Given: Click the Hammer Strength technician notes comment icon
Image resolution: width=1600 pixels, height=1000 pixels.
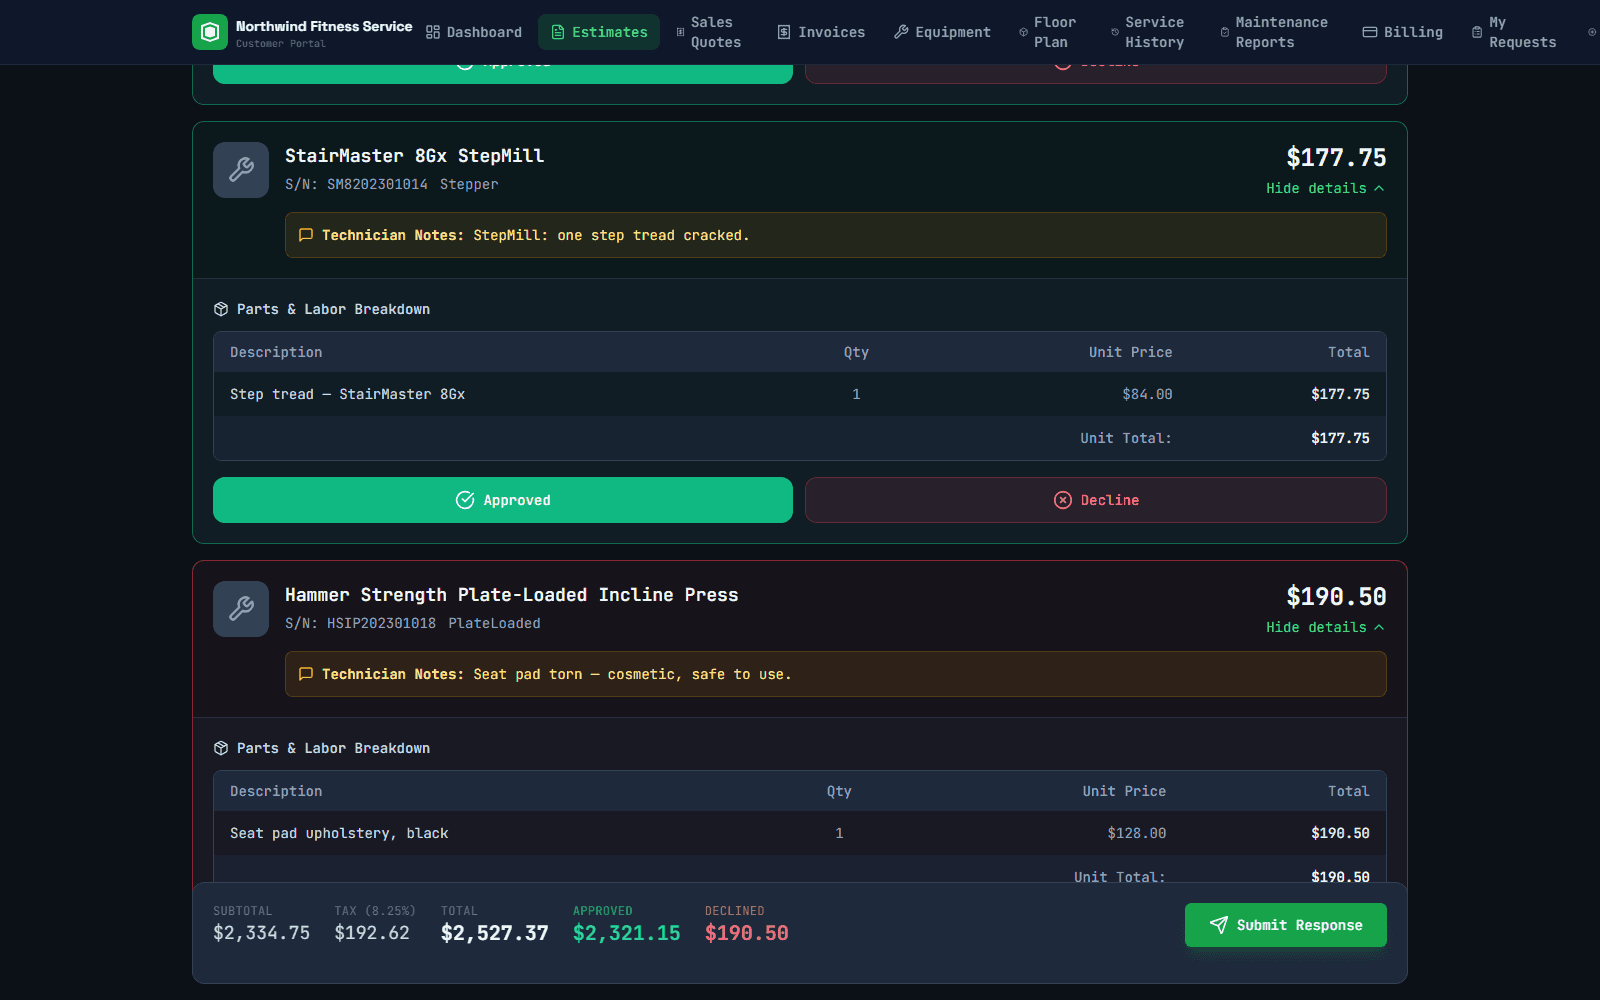Looking at the screenshot, I should pyautogui.click(x=306, y=674).
